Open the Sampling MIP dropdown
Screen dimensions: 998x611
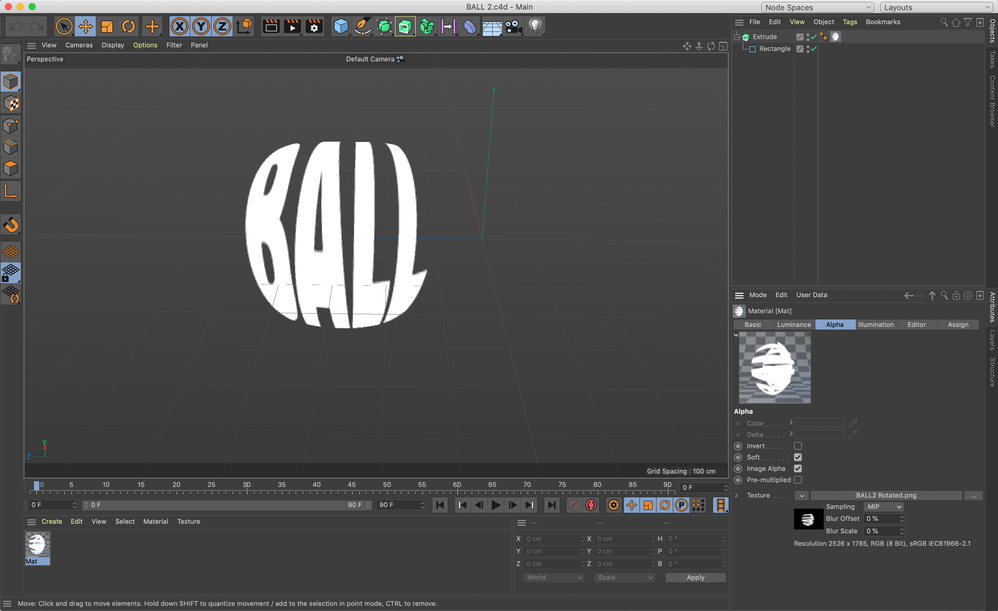point(883,507)
